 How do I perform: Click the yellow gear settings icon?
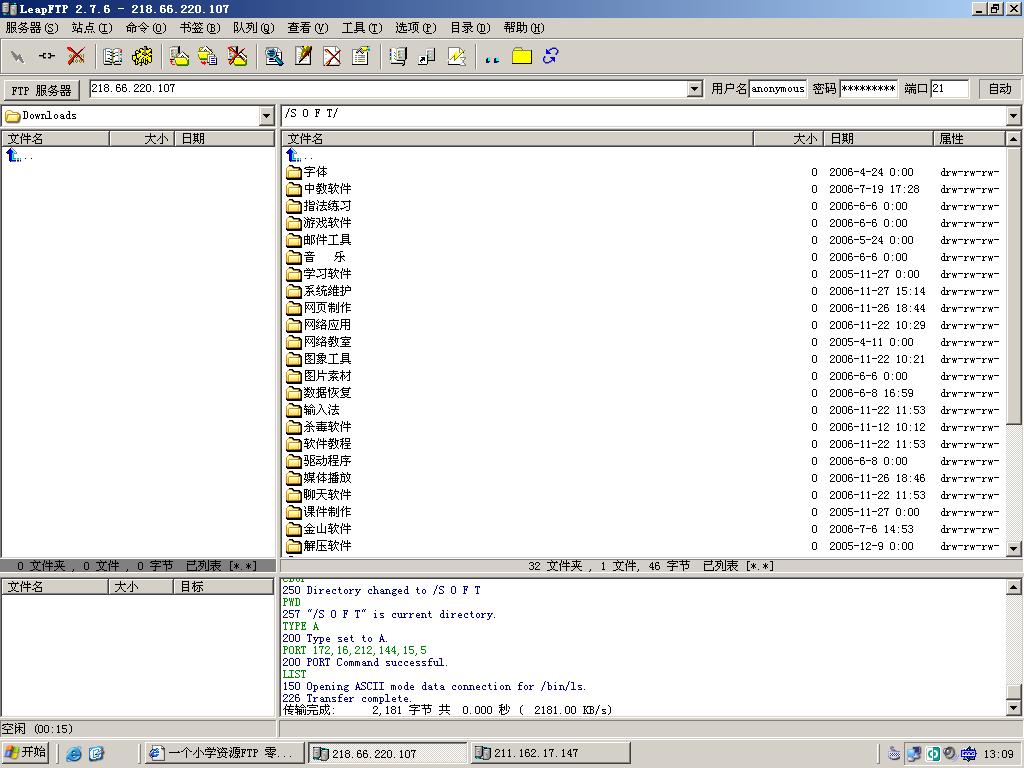point(142,56)
